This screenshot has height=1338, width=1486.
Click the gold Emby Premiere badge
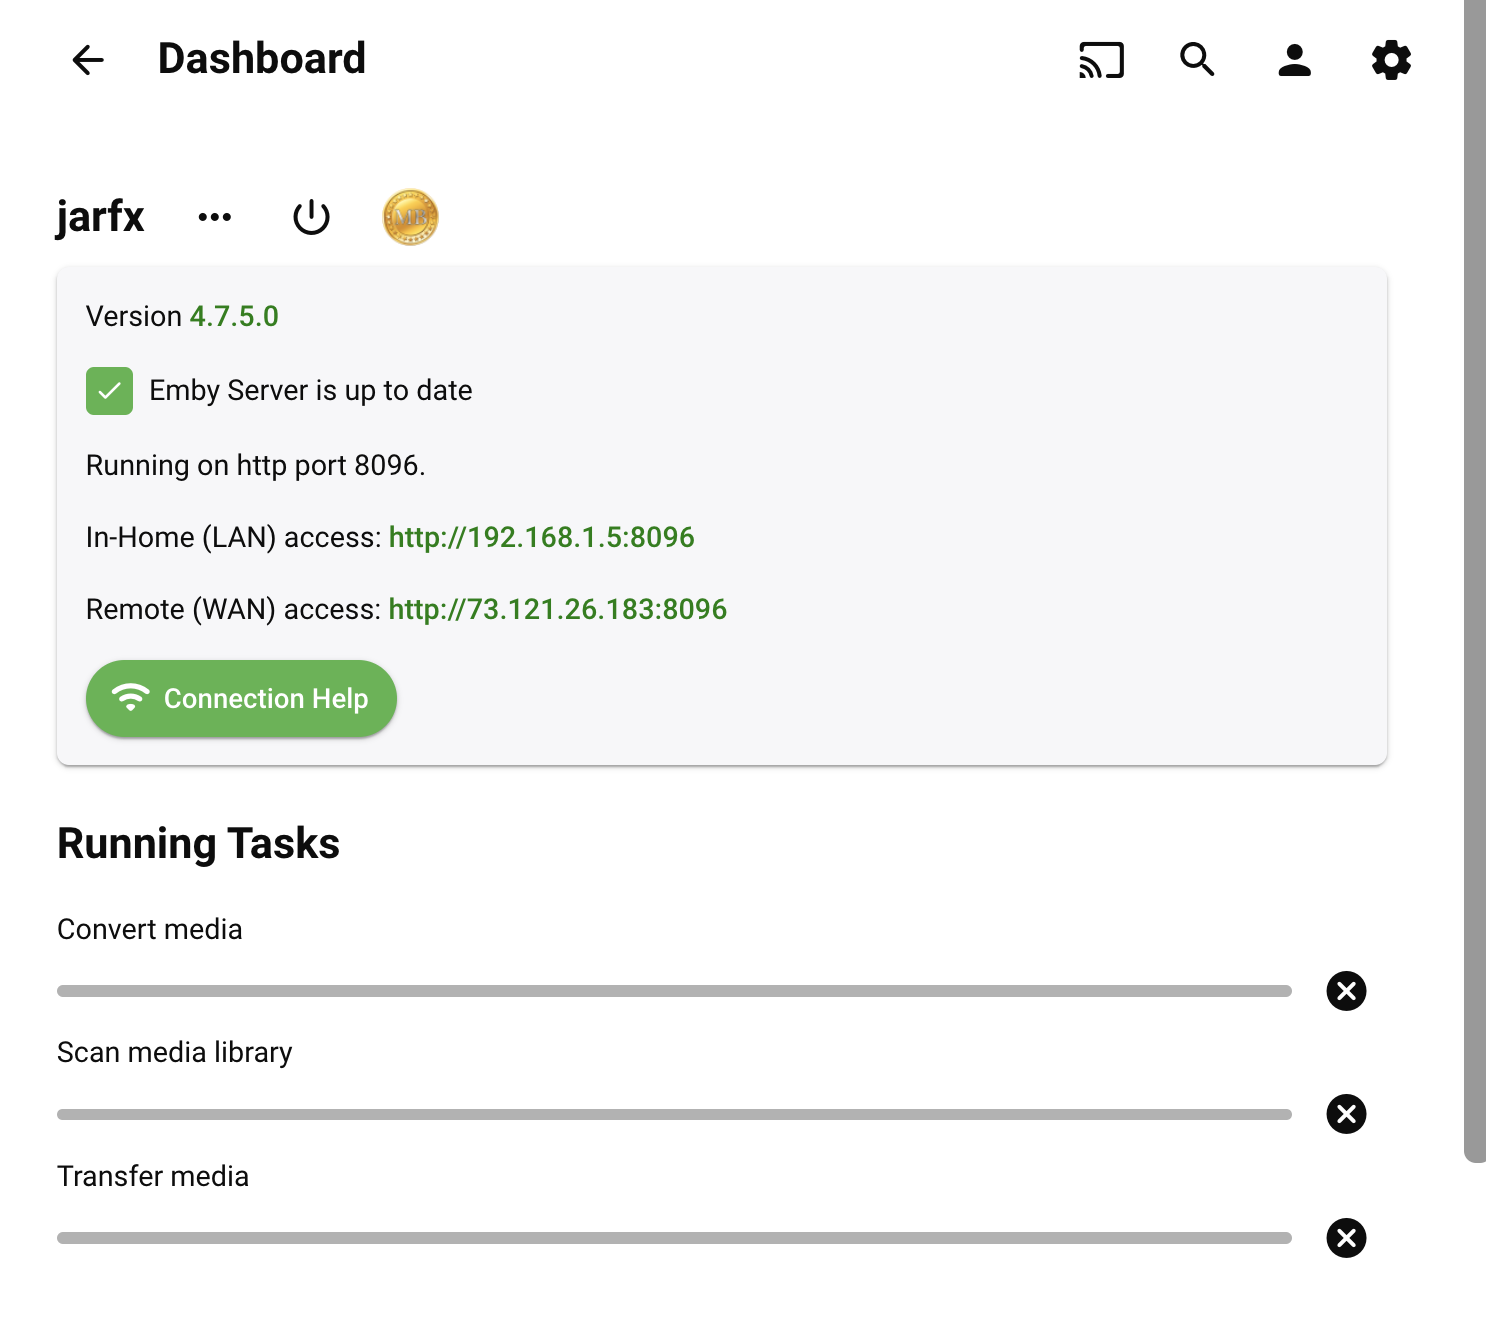[x=410, y=217]
